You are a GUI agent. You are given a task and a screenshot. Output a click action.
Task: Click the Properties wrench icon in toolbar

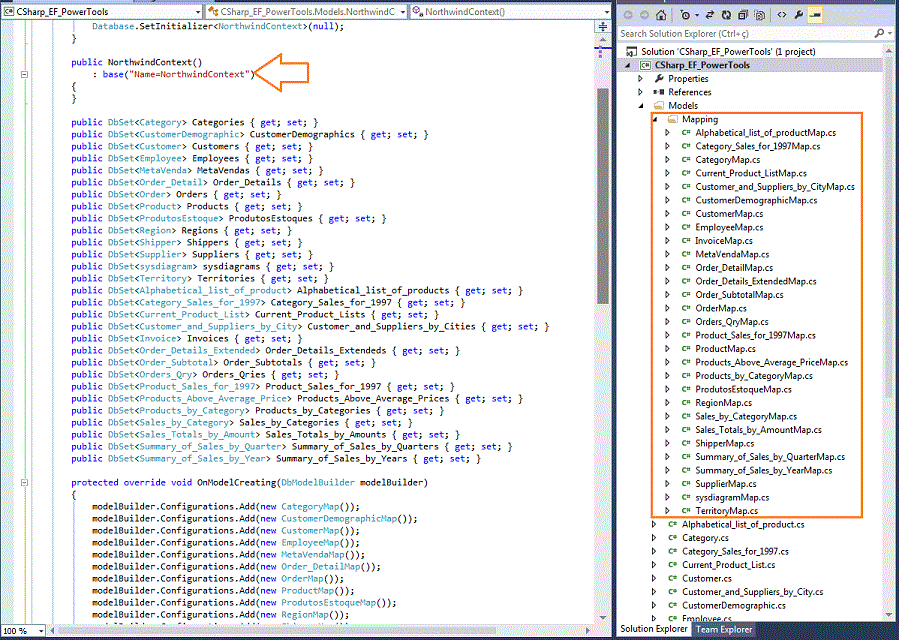tap(798, 15)
